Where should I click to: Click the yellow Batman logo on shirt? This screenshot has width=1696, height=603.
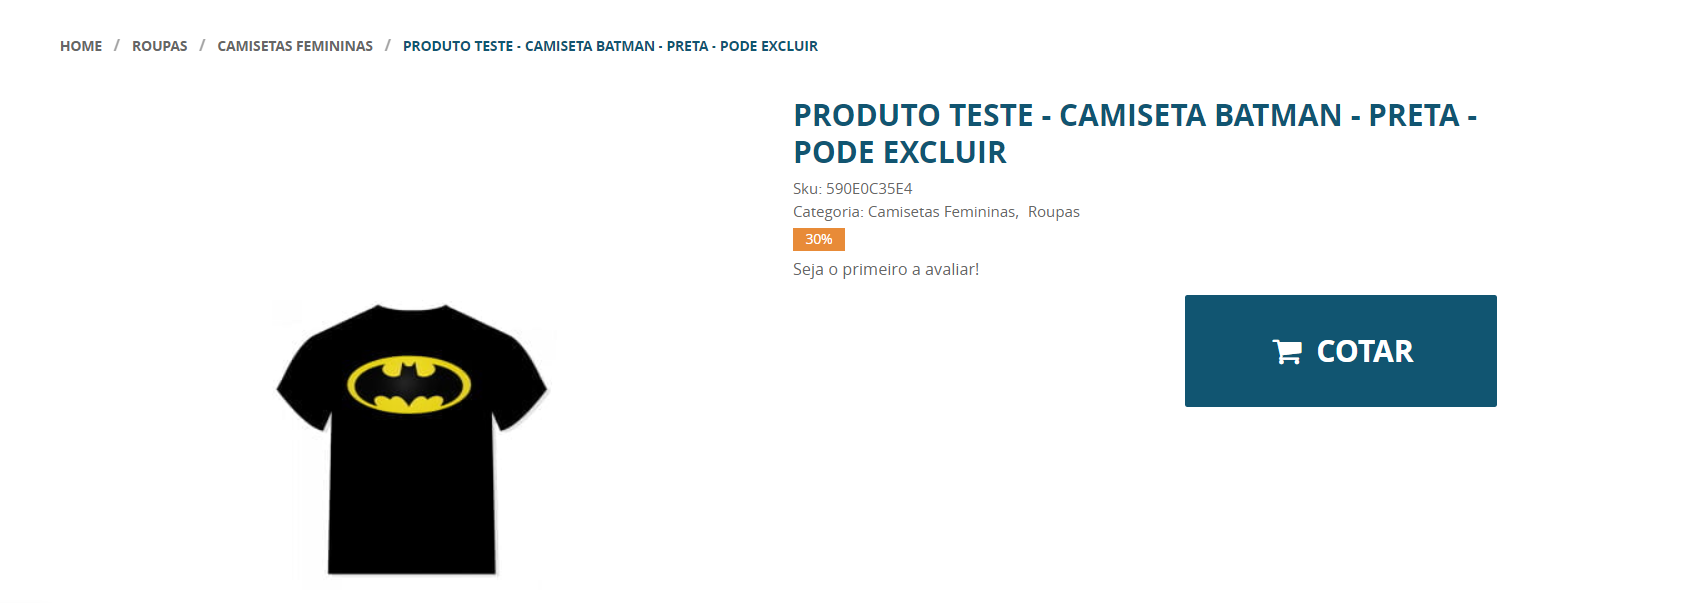409,383
